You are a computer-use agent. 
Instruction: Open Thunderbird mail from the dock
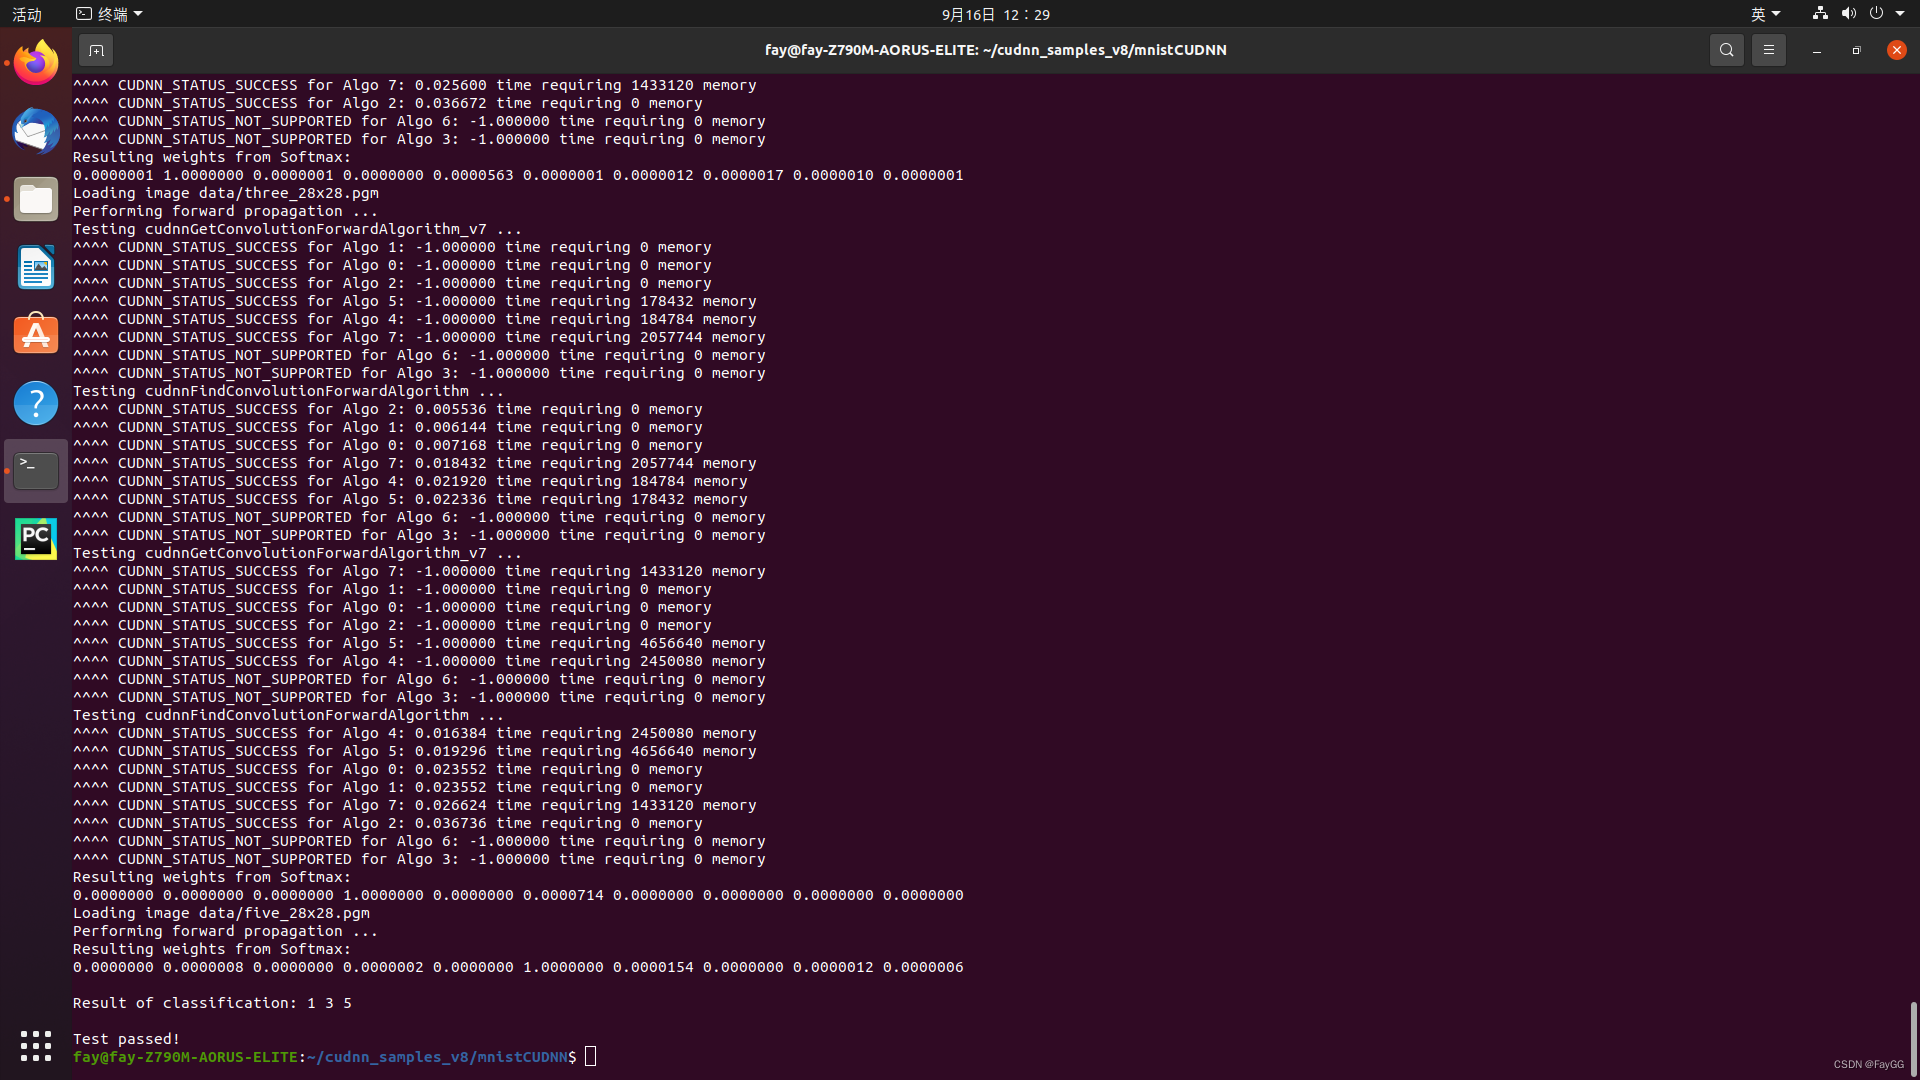pos(36,131)
